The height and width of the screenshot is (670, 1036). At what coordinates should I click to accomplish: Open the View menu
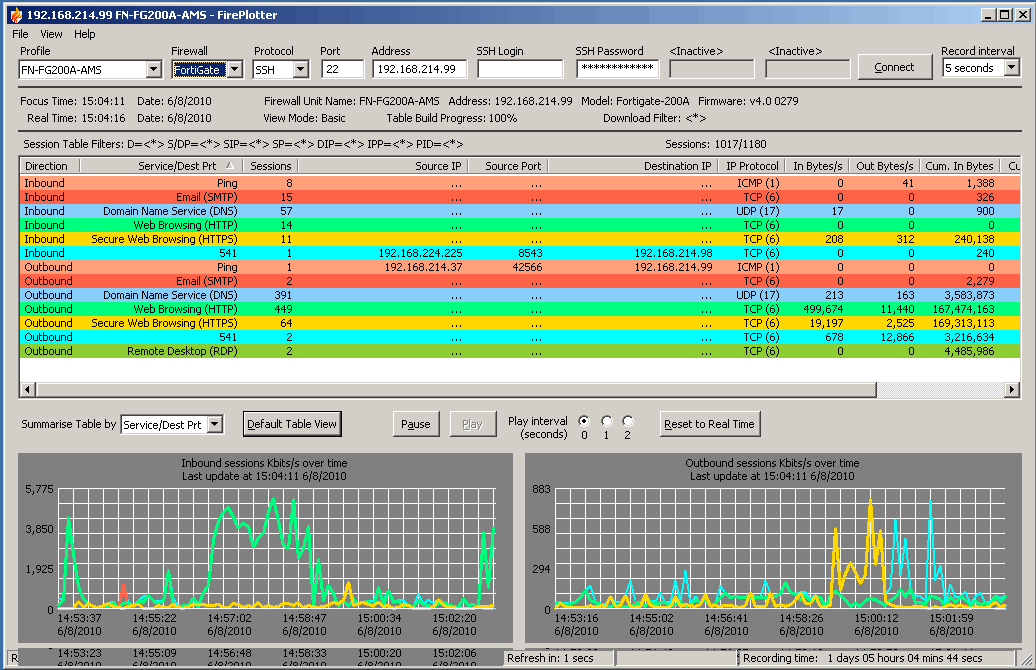click(51, 34)
